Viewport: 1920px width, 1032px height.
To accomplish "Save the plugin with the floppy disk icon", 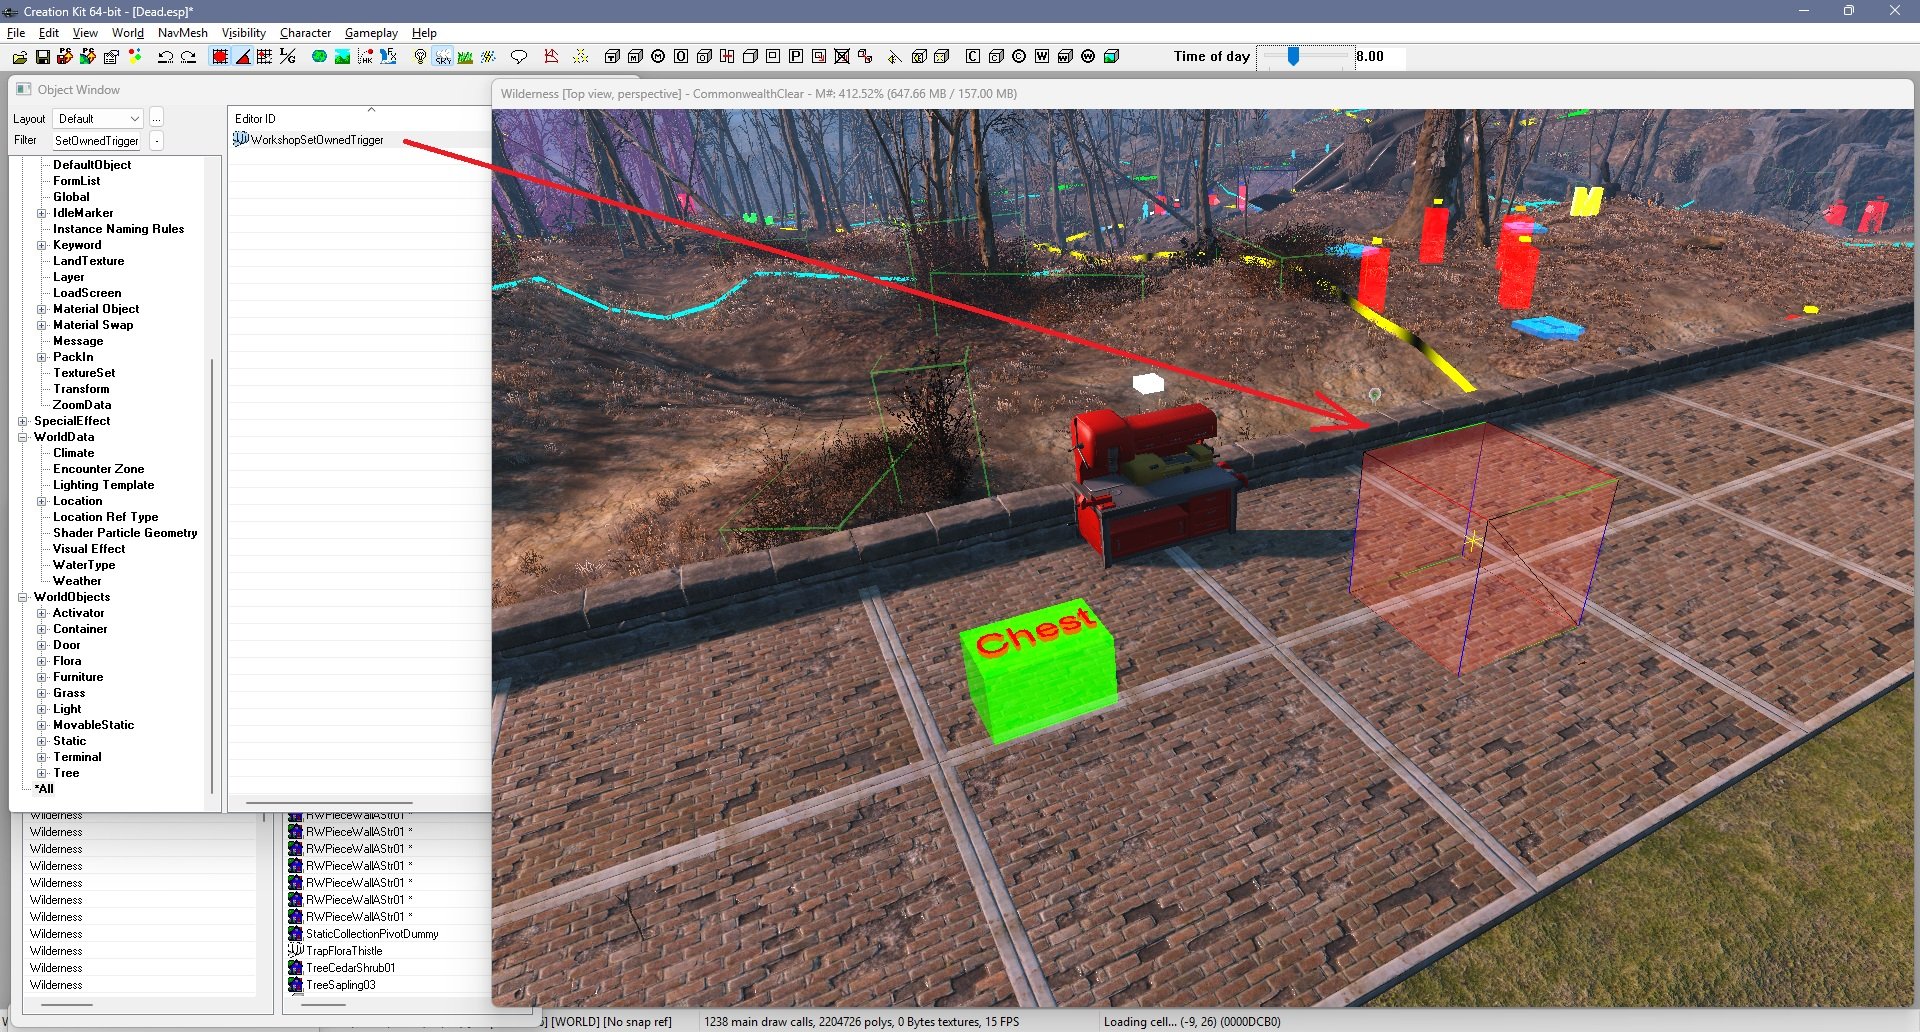I will pos(42,57).
